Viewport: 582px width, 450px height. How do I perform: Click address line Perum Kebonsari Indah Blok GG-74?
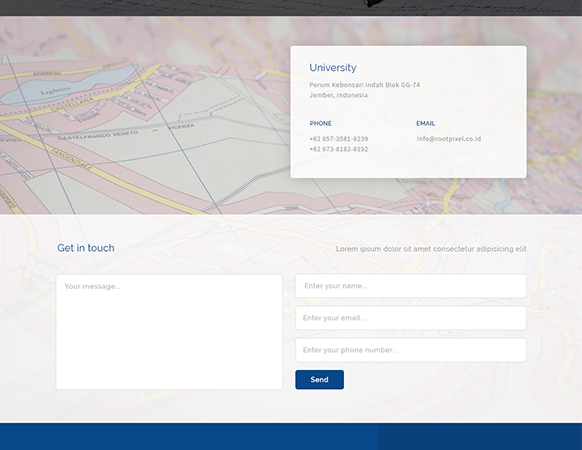coord(365,85)
